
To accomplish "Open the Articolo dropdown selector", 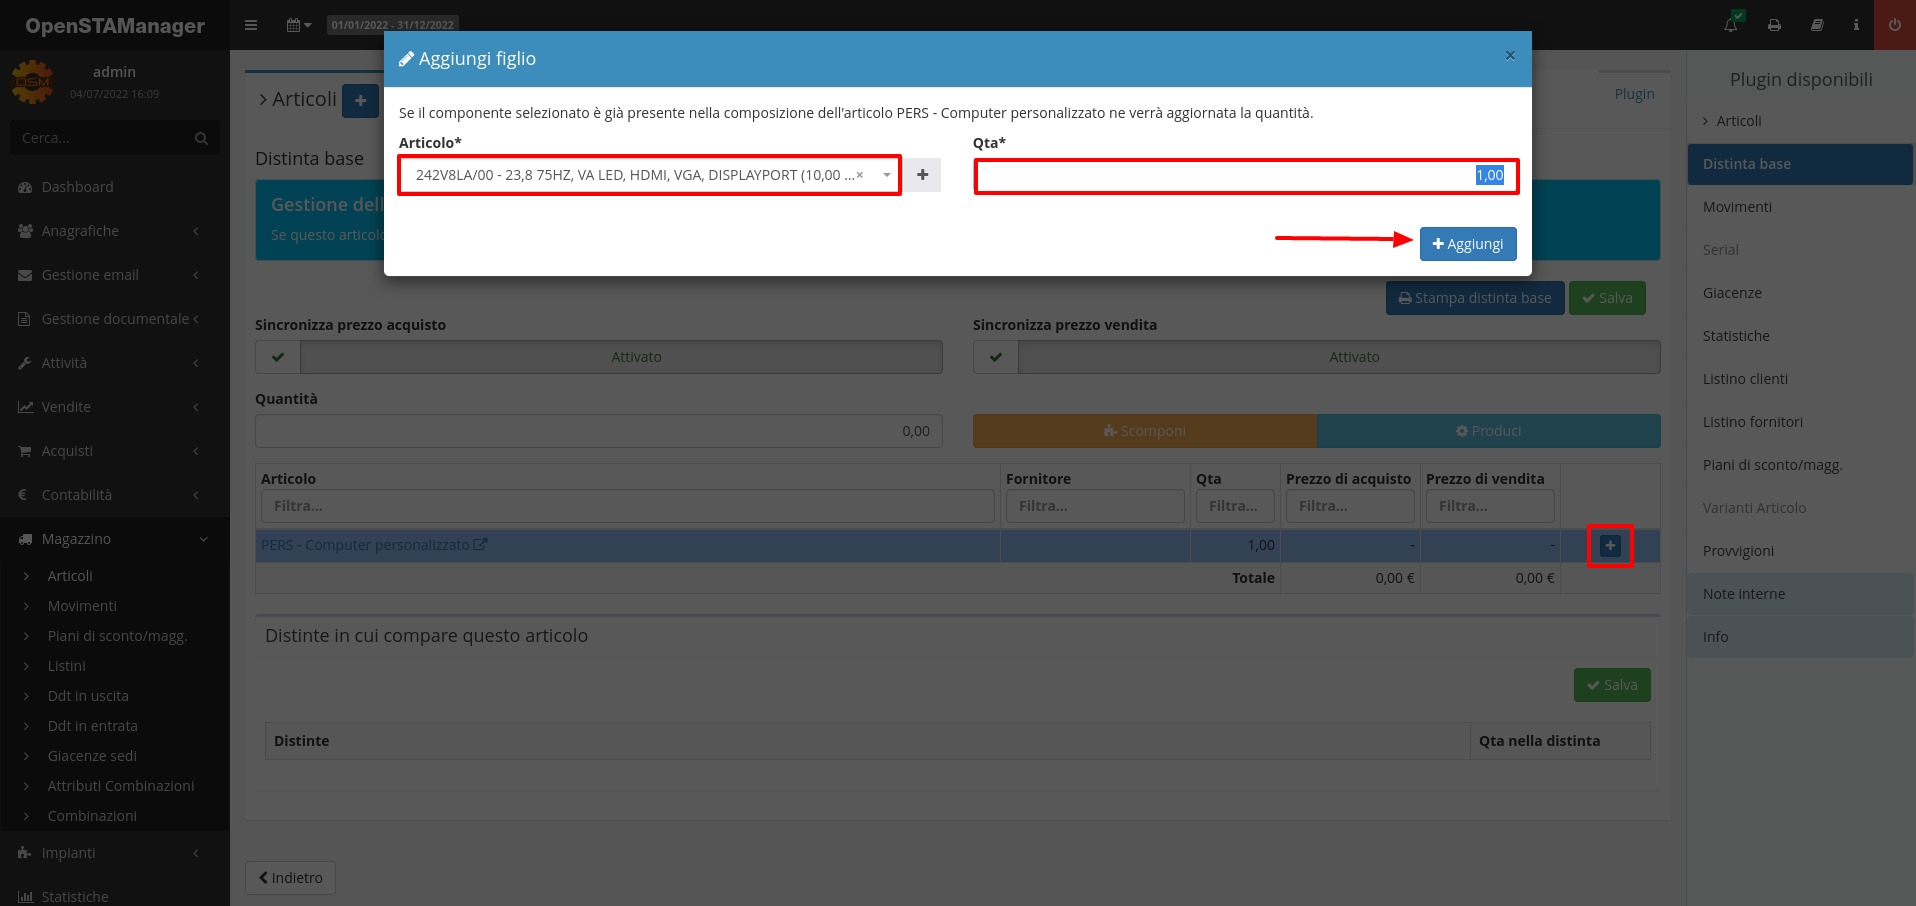I will coord(640,175).
